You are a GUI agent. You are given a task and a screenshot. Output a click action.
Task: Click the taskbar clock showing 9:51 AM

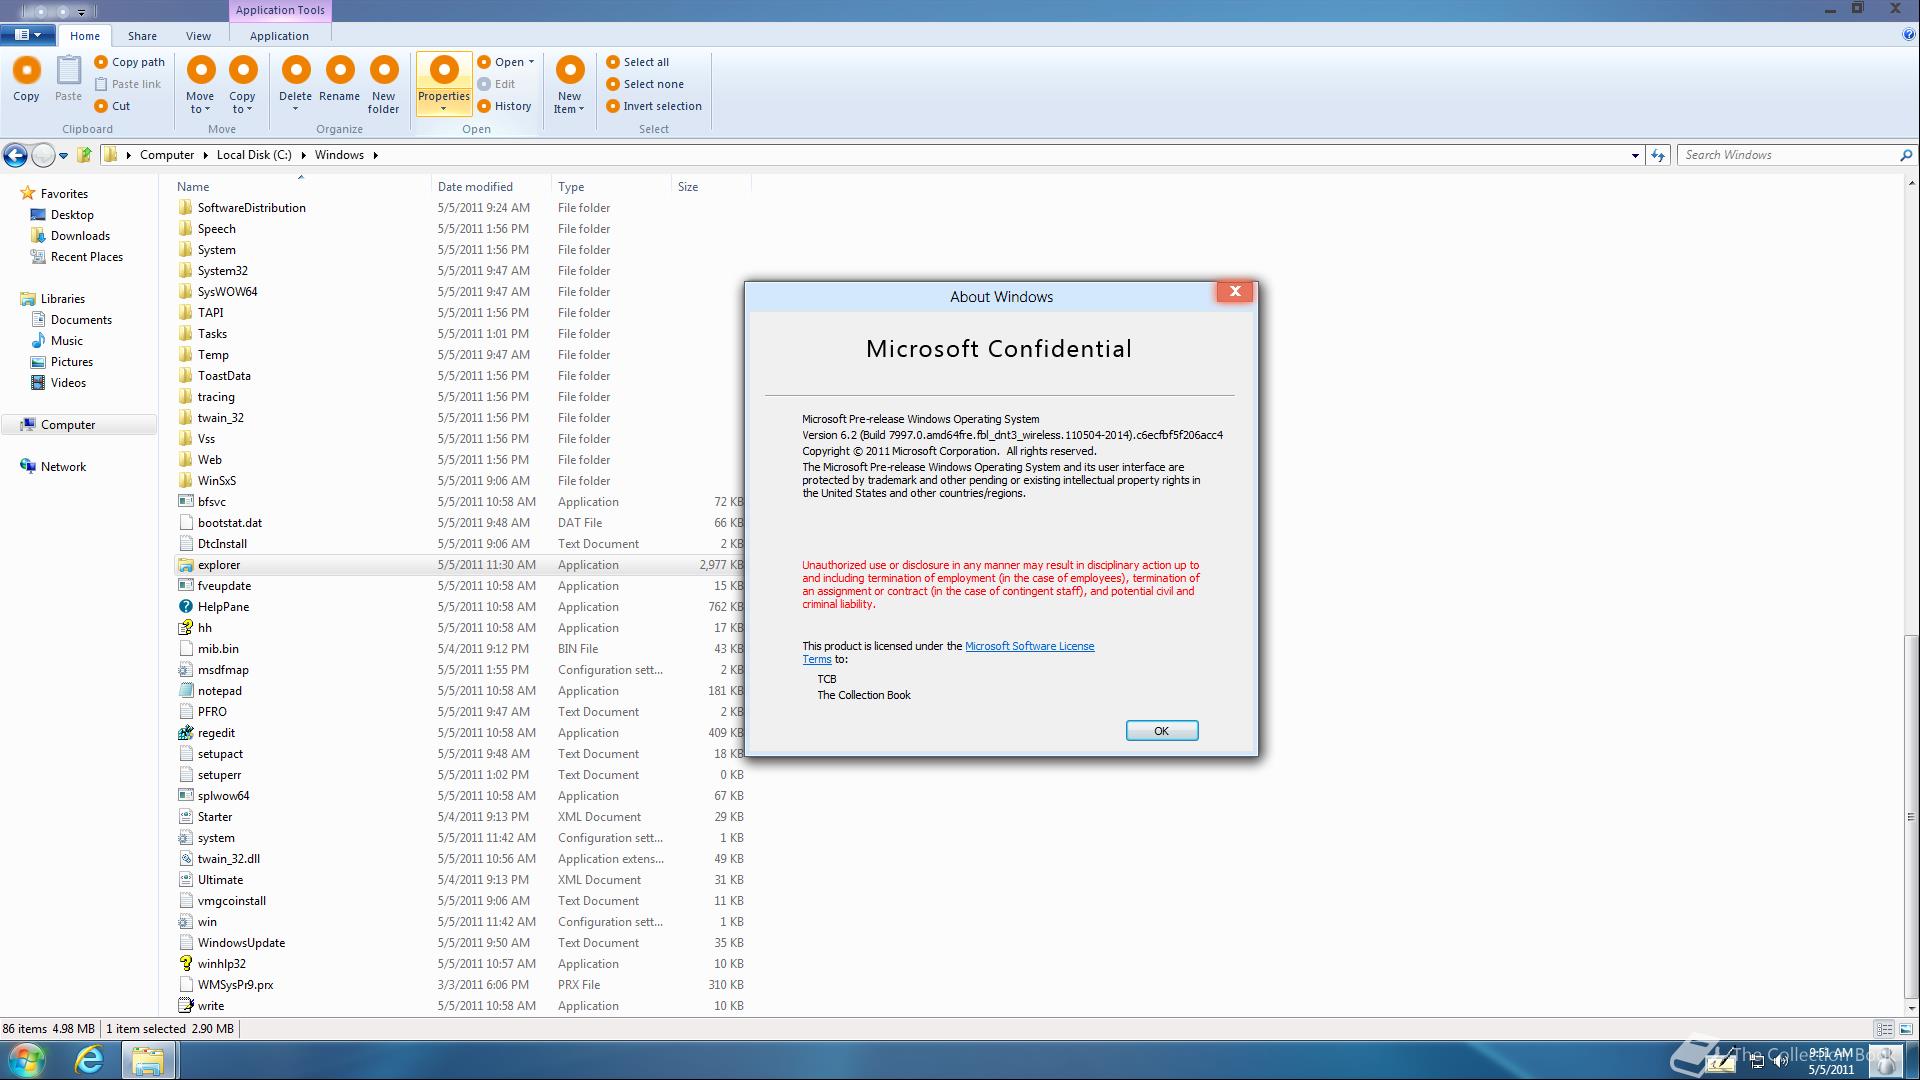[x=1830, y=1053]
